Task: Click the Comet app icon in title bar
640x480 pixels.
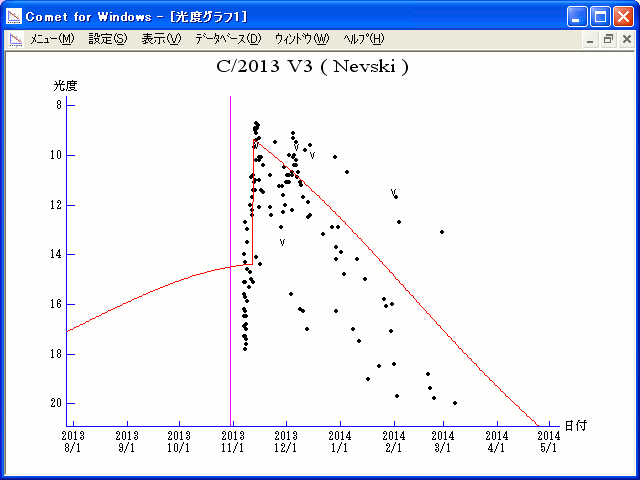Action: pos(14,16)
